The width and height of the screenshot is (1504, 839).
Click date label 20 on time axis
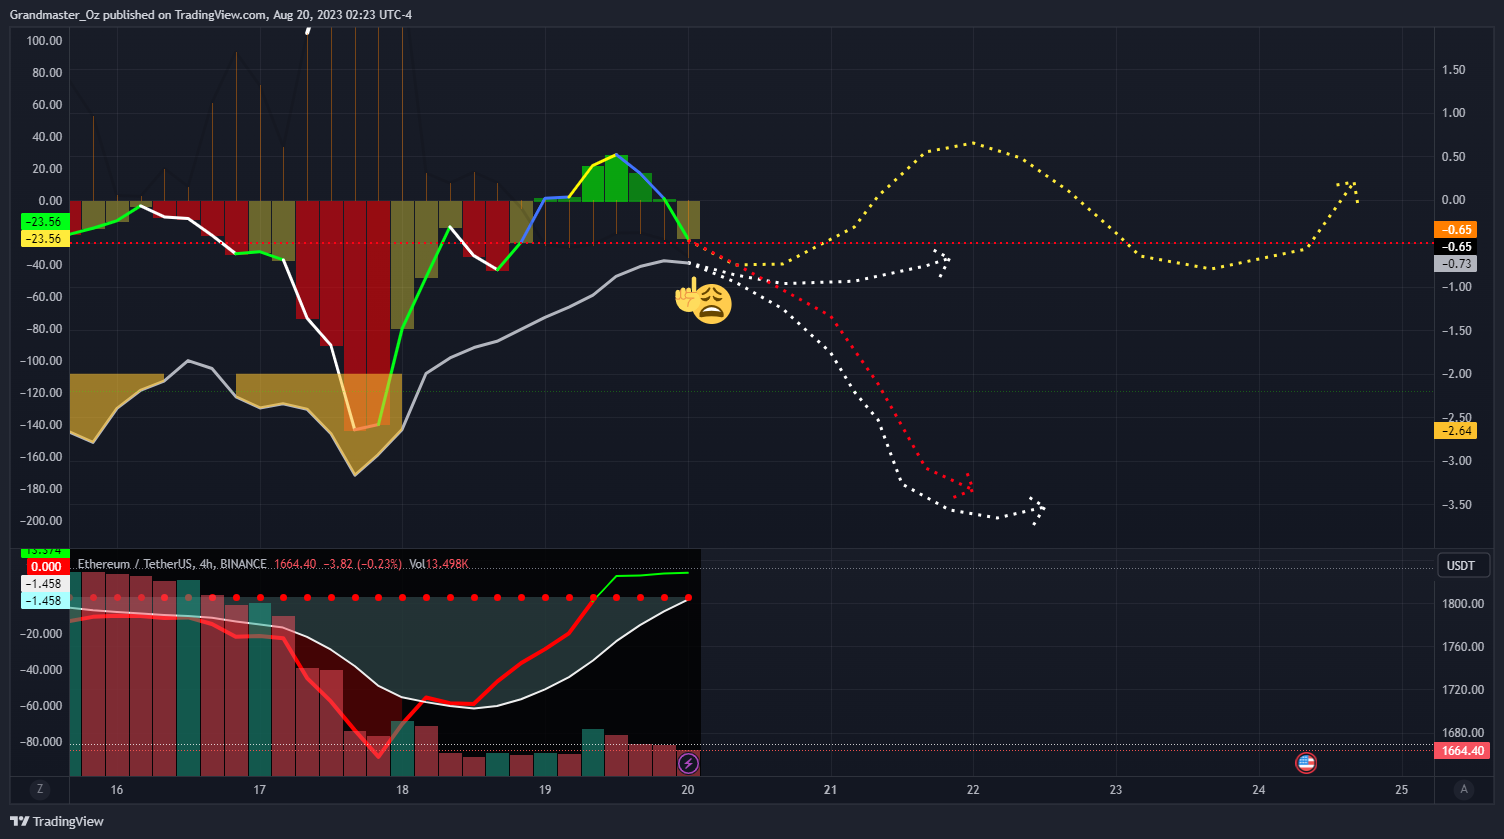688,790
